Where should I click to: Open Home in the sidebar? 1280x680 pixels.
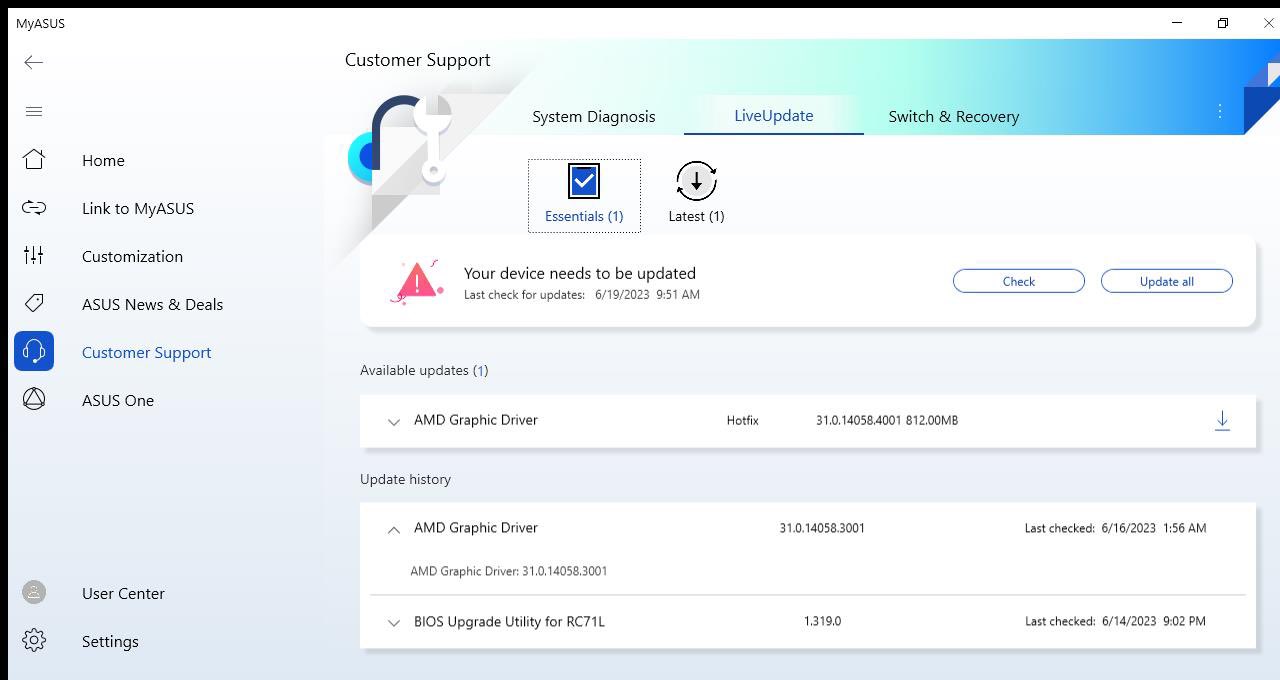click(103, 160)
